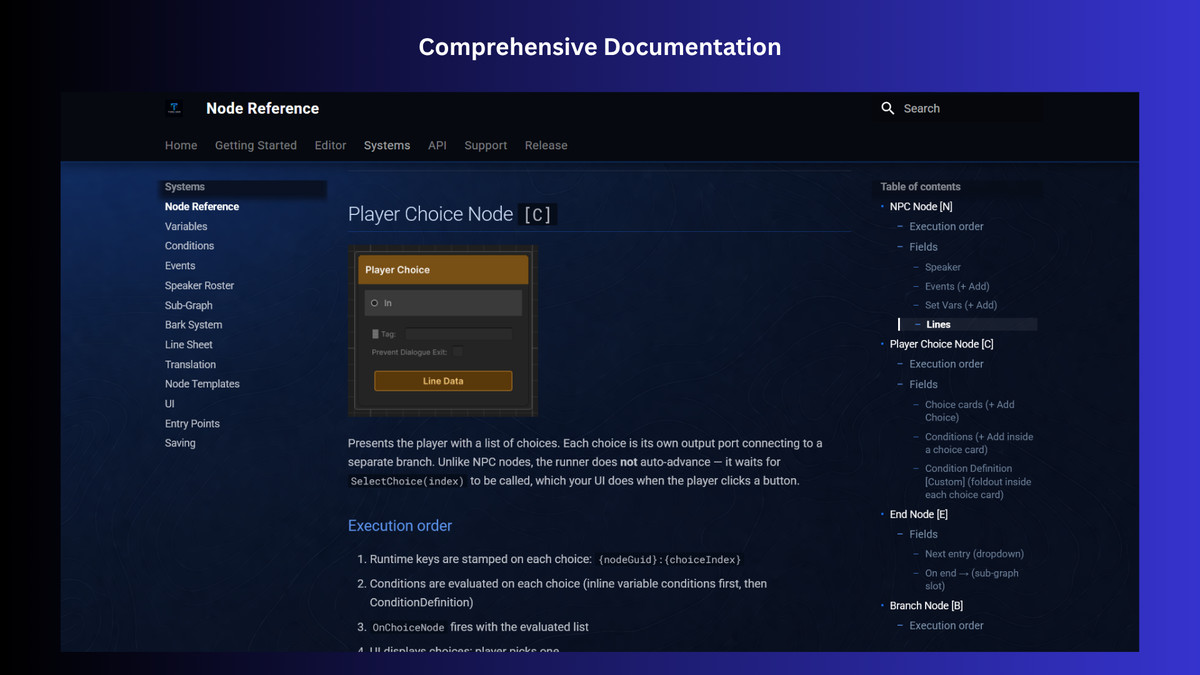Viewport: 1200px width, 675px height.
Task: Switch to the Editor nav tab
Action: click(x=330, y=145)
